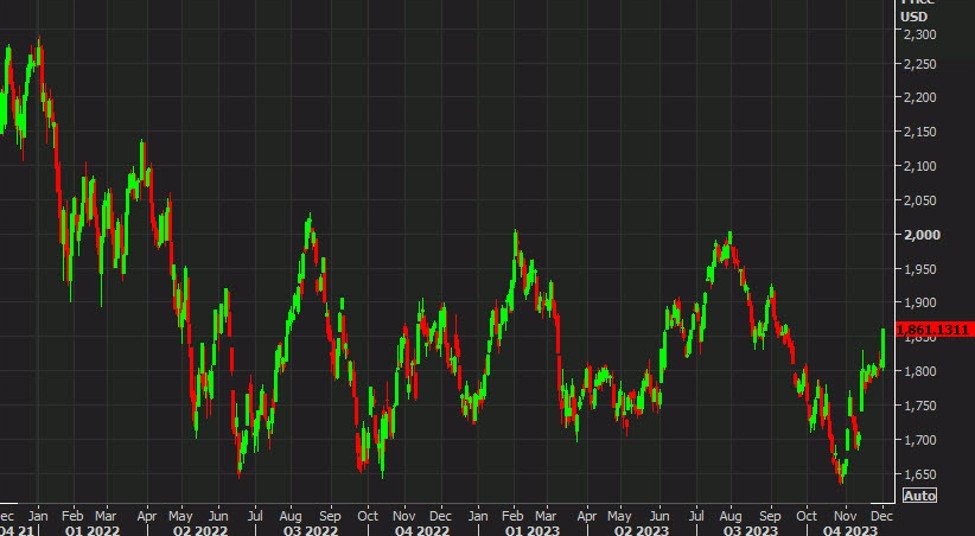Select Q2 2022 on the time axis
This screenshot has width=975, height=536.
200,530
